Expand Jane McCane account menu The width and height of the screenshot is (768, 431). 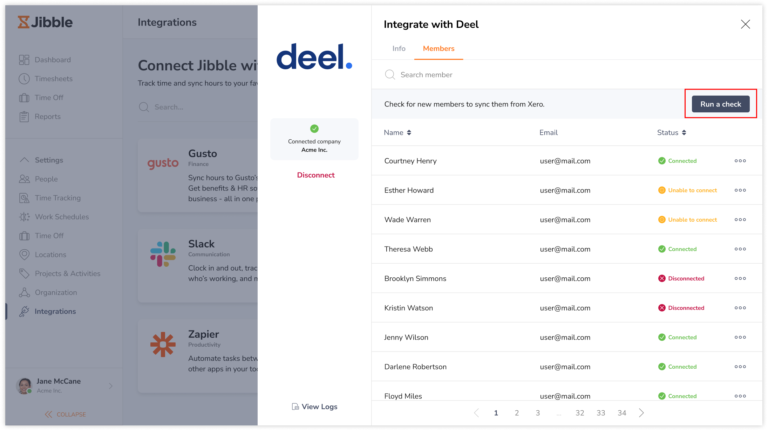pos(110,386)
